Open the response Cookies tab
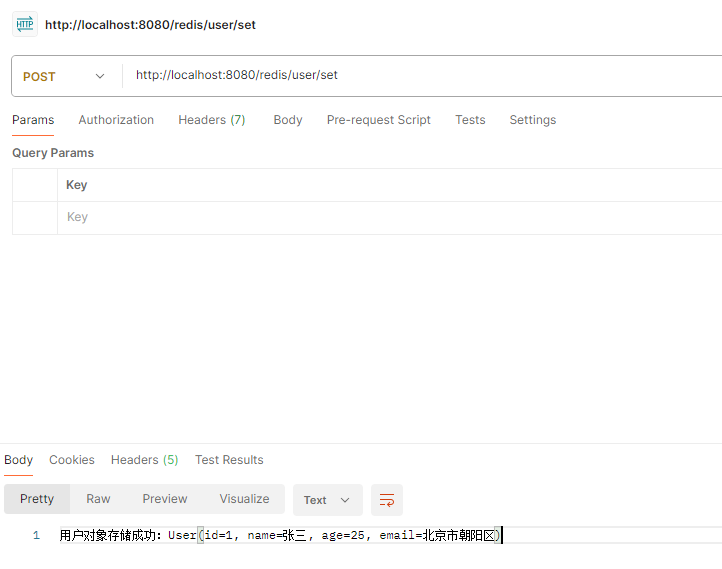Viewport: 722px width, 569px height. coord(72,460)
